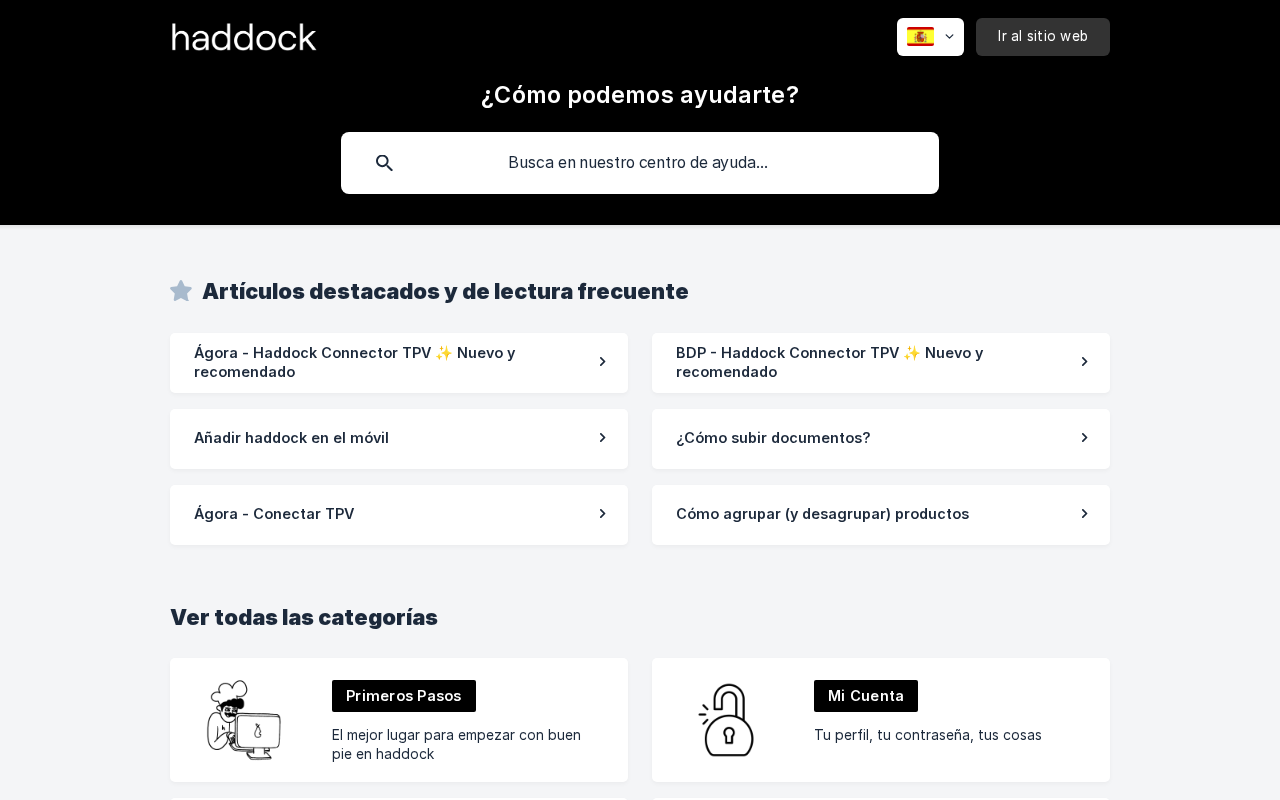Open article Ágora - Haddock Connector TPV

399,363
